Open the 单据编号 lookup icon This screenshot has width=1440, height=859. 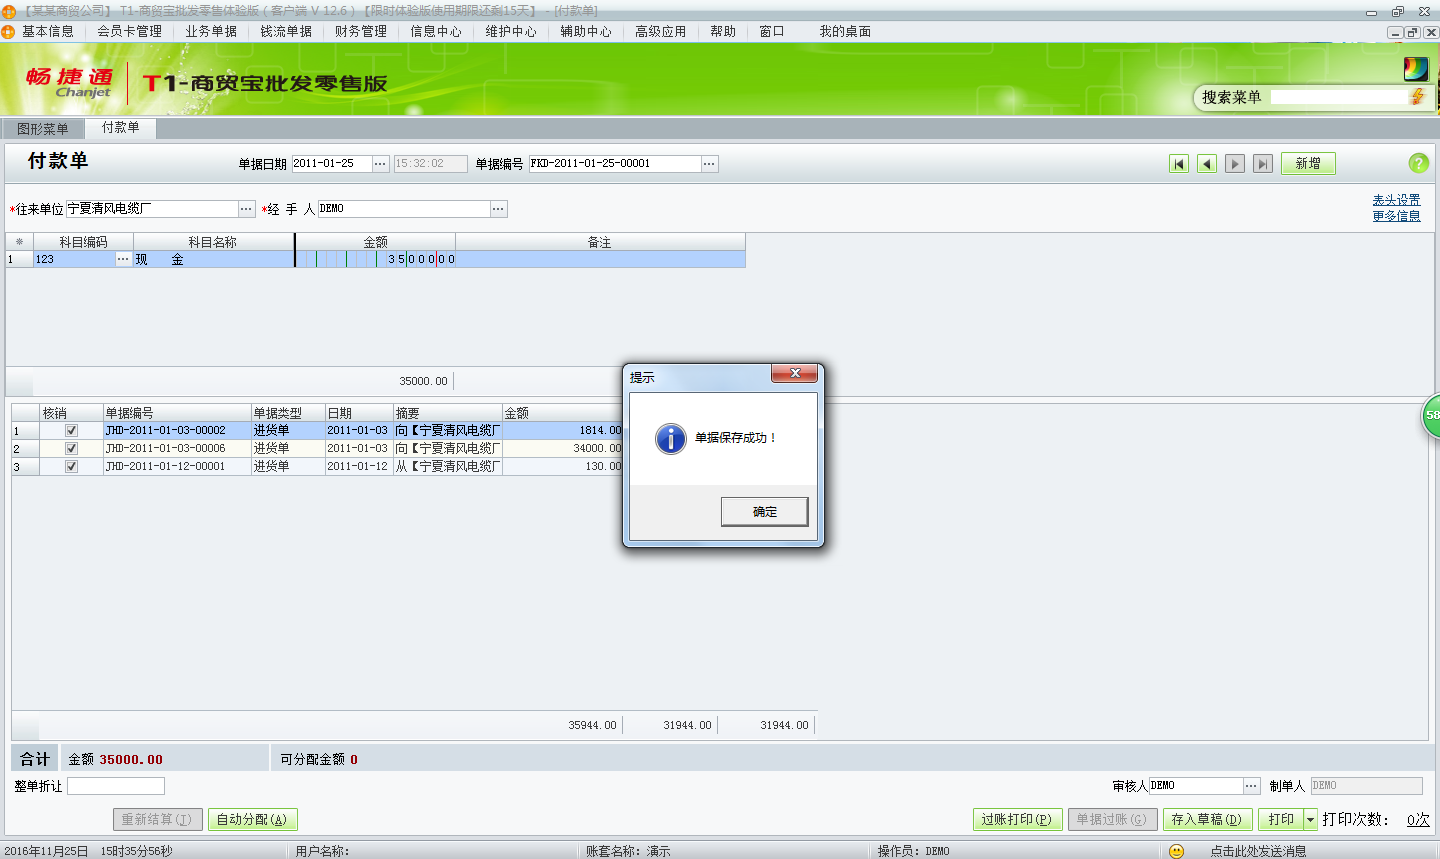(707, 163)
